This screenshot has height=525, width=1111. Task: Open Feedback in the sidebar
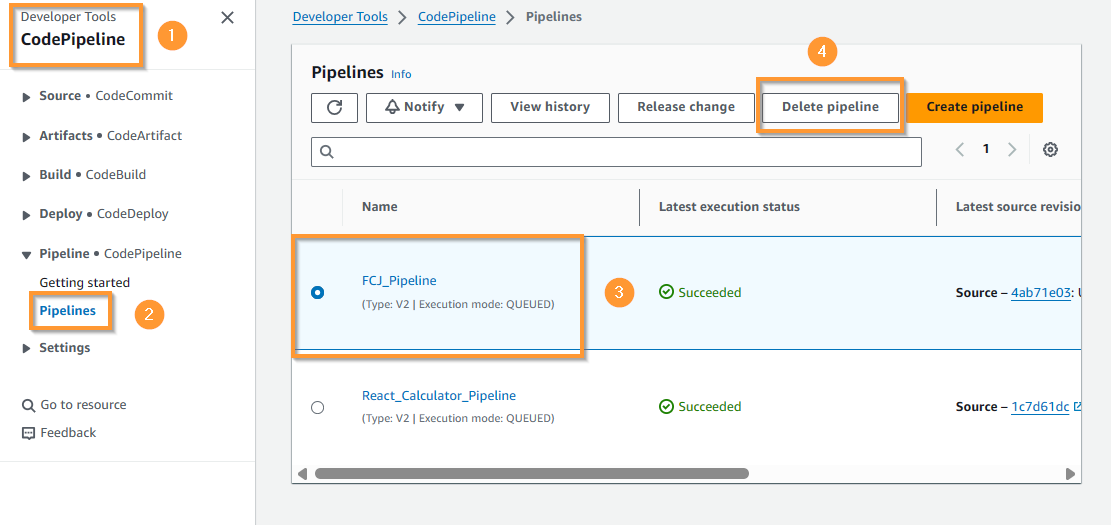[68, 433]
